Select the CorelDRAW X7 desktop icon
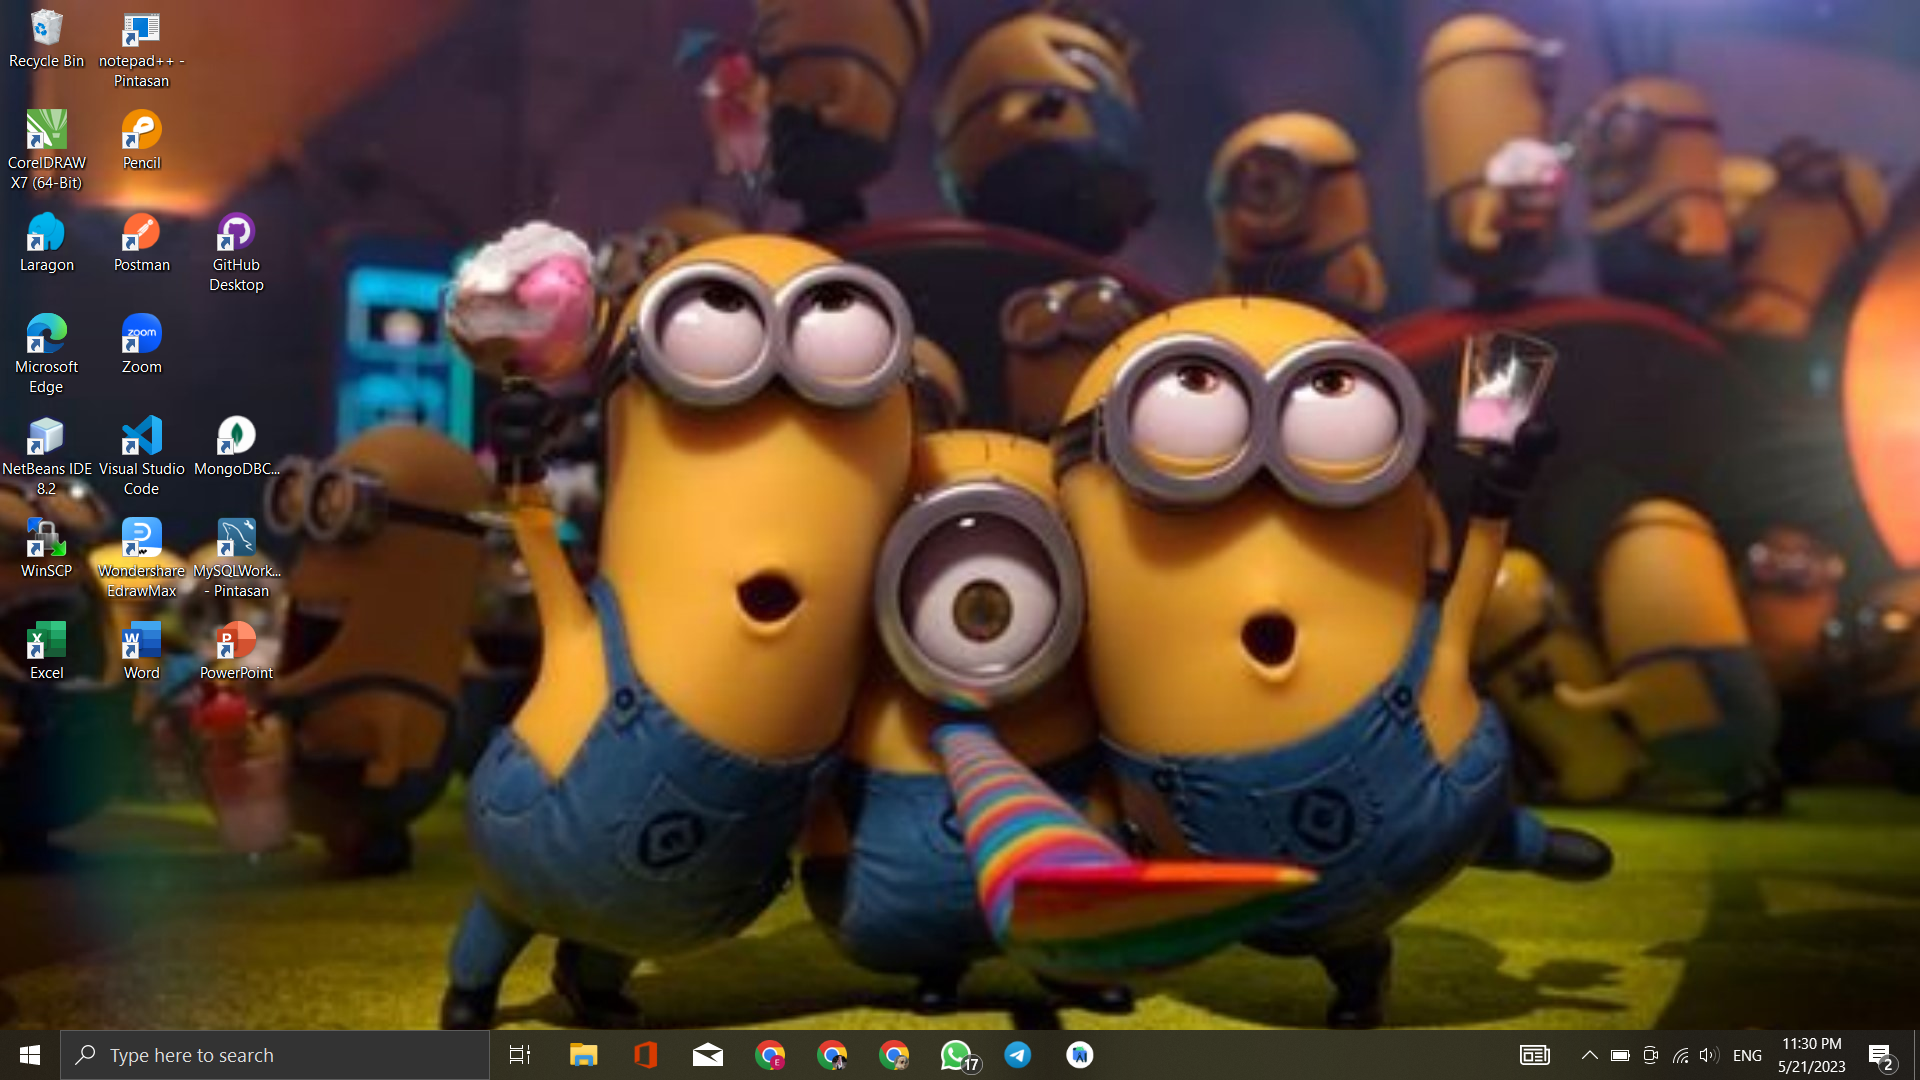Viewport: 1920px width, 1080px height. click(x=46, y=150)
